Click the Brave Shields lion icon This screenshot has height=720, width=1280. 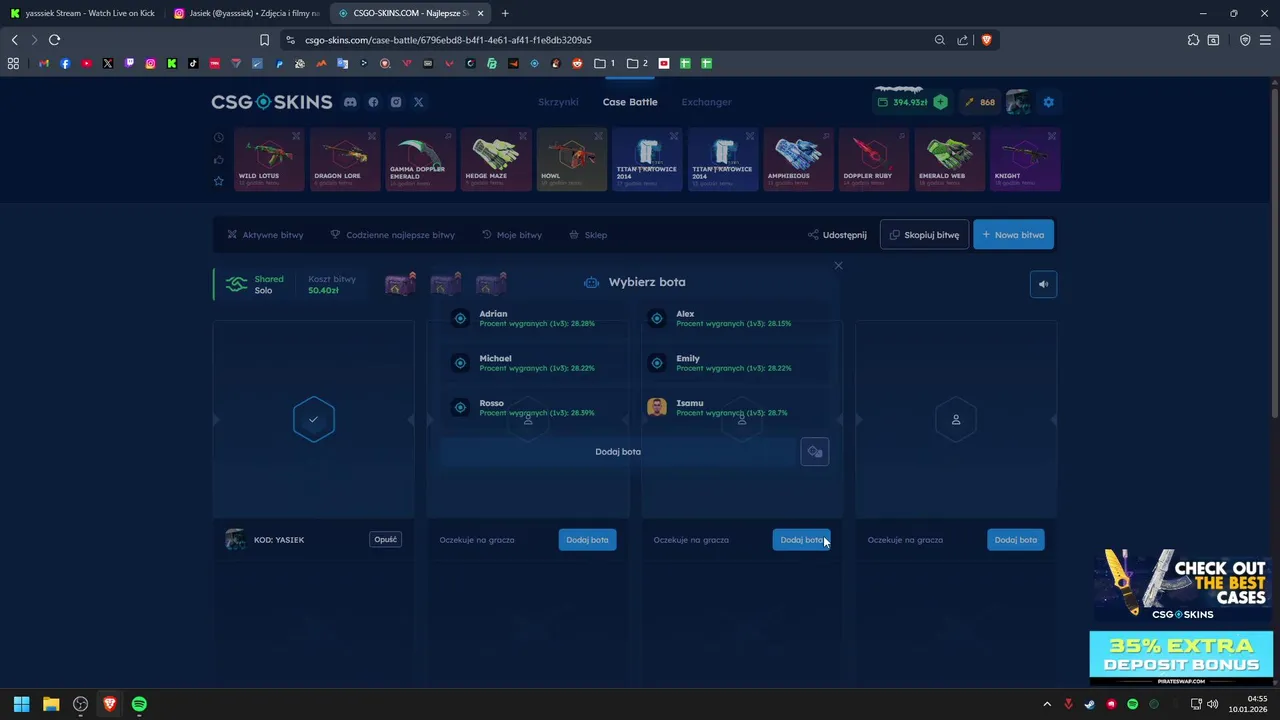tap(986, 40)
